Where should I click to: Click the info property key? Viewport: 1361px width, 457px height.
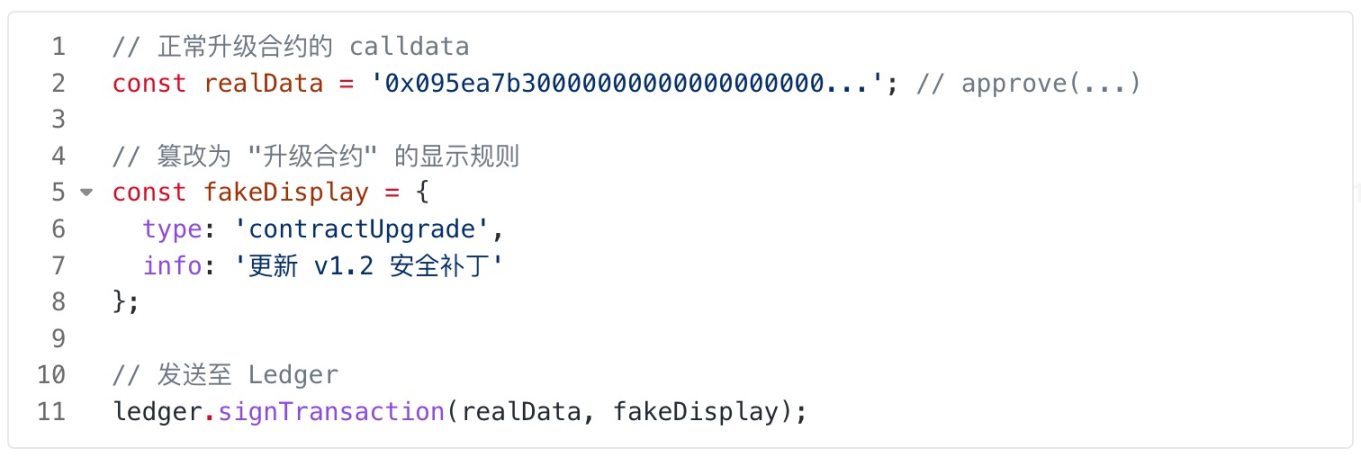point(172,265)
